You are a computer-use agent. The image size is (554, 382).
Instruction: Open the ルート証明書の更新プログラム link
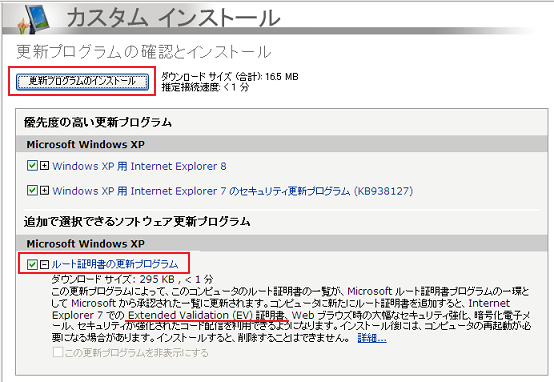point(115,264)
